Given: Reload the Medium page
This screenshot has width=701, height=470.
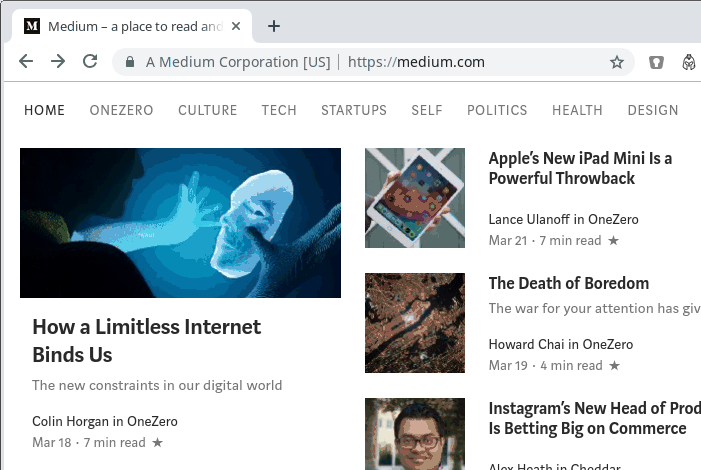Looking at the screenshot, I should coord(90,61).
